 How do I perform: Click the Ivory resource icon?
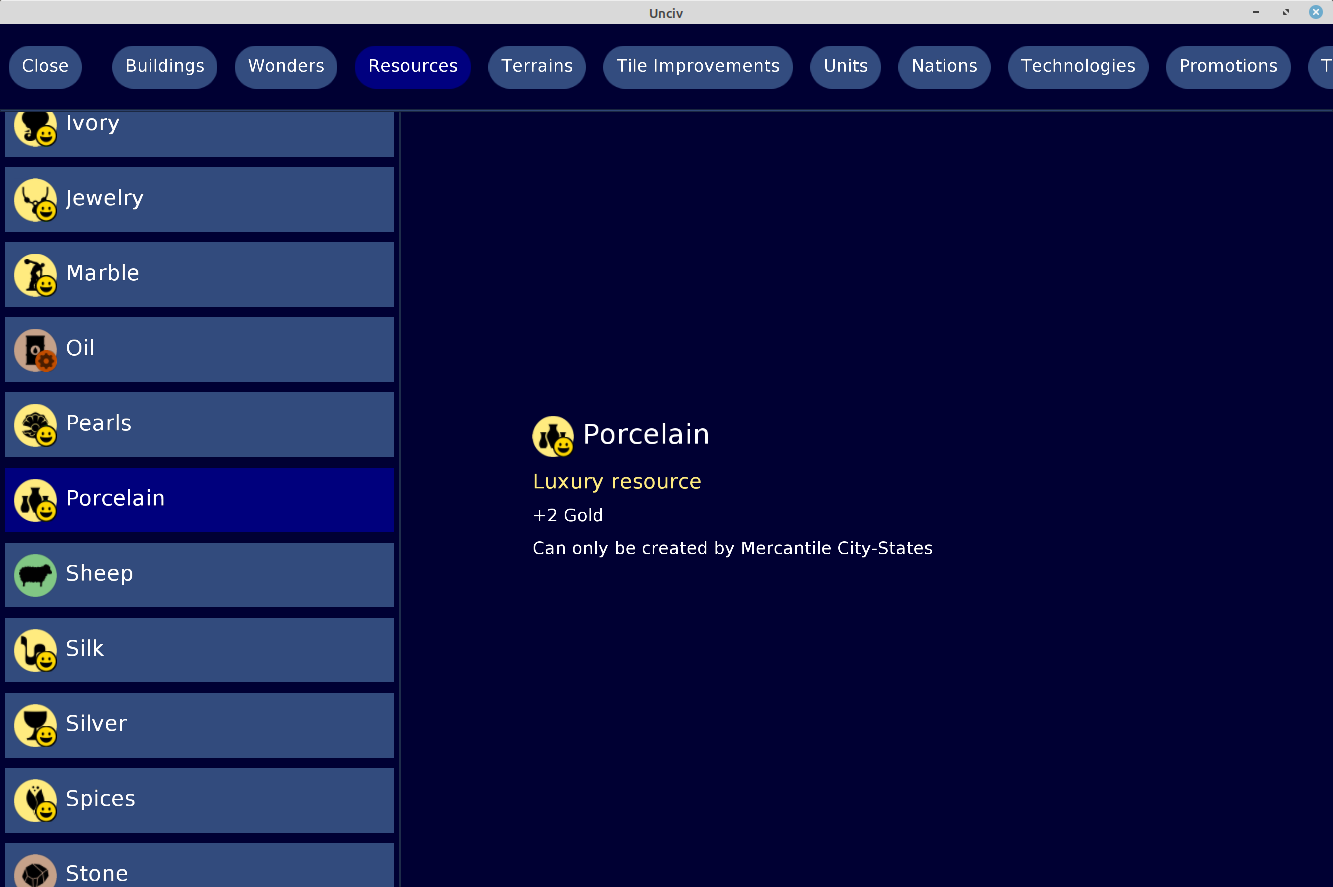36,127
